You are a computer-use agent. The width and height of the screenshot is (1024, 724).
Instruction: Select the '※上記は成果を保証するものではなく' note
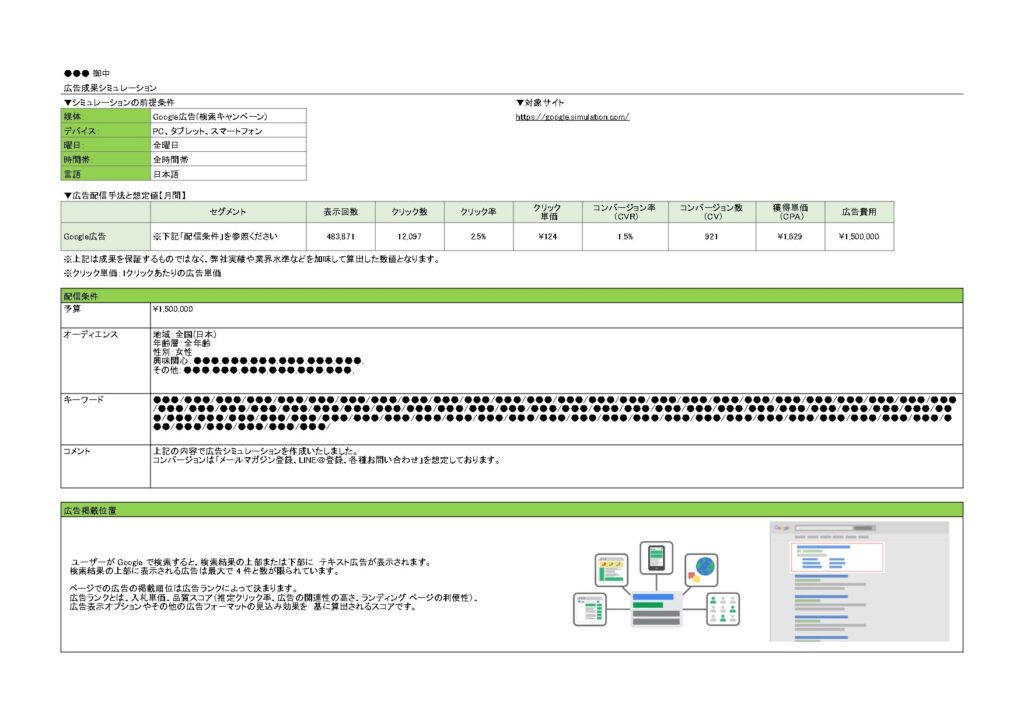click(253, 259)
